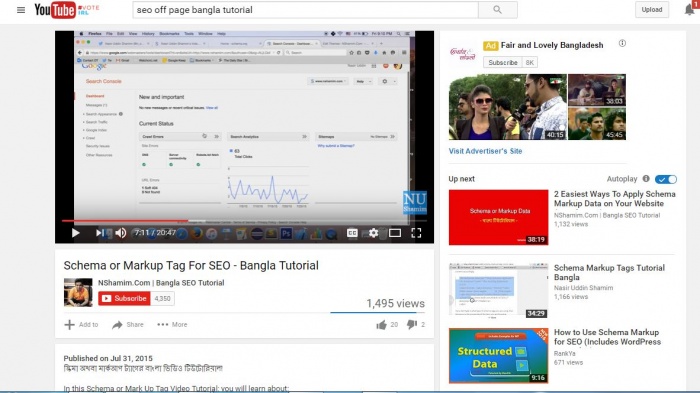Click the 8K subscriber count

529,63
